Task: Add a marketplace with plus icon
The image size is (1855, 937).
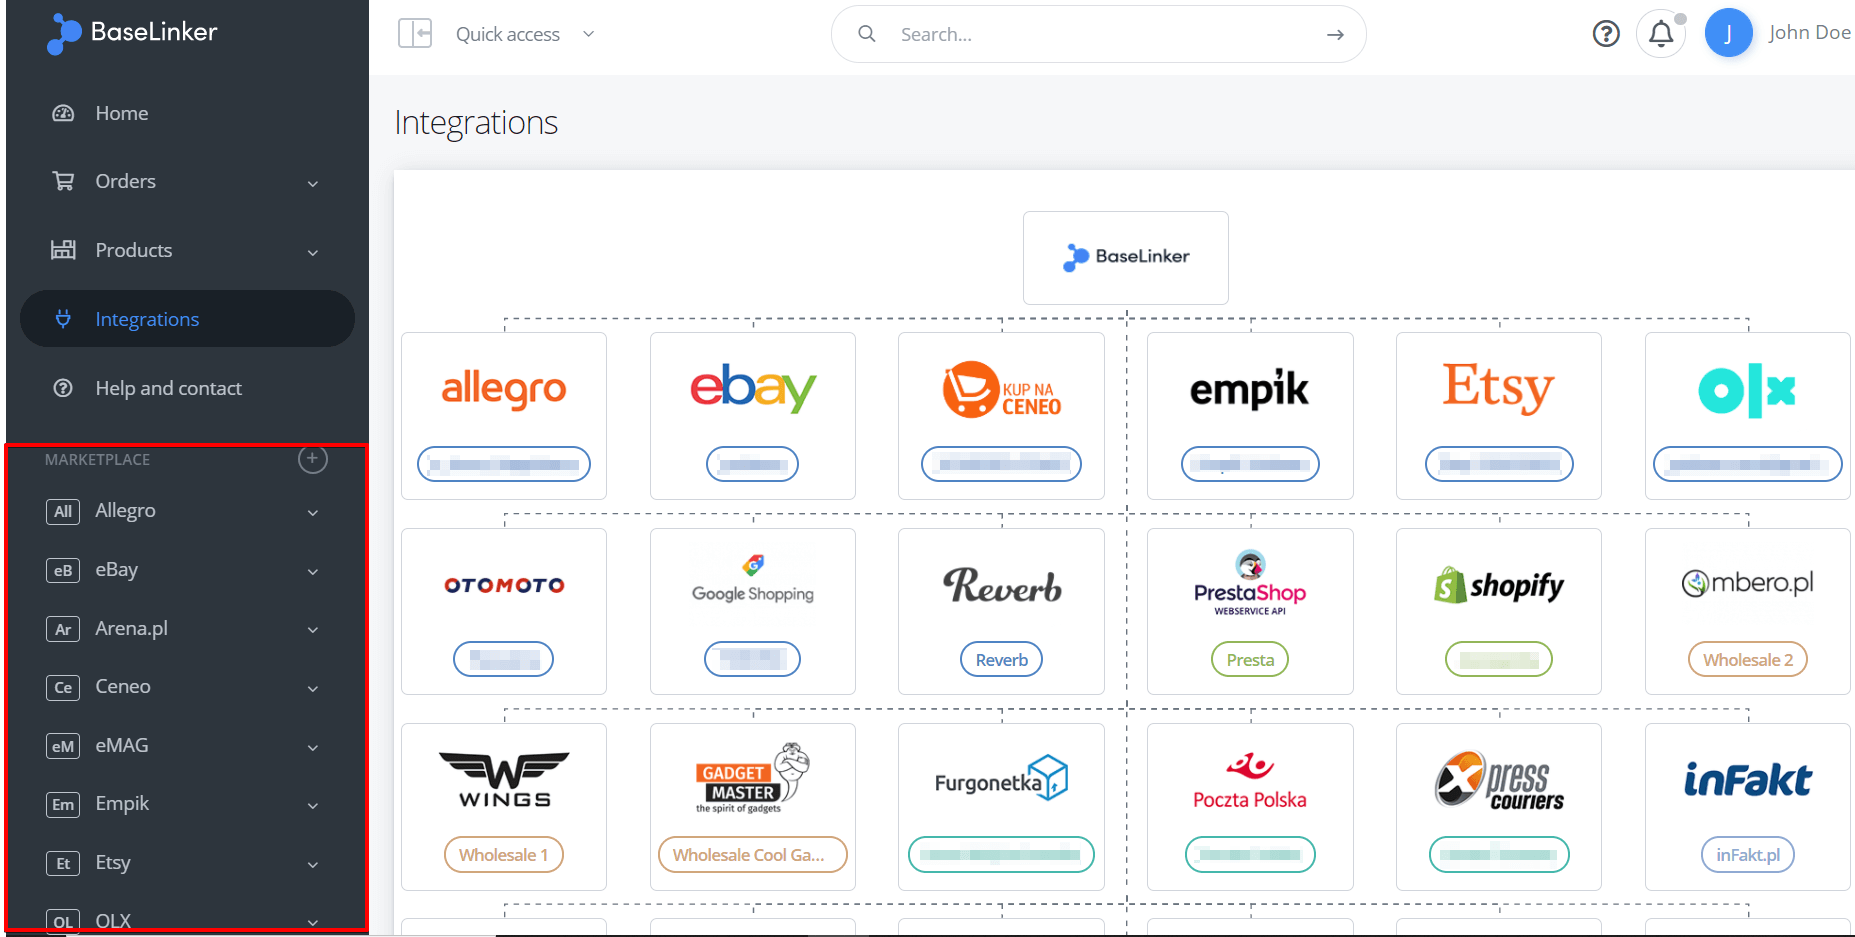Action: pos(312,459)
